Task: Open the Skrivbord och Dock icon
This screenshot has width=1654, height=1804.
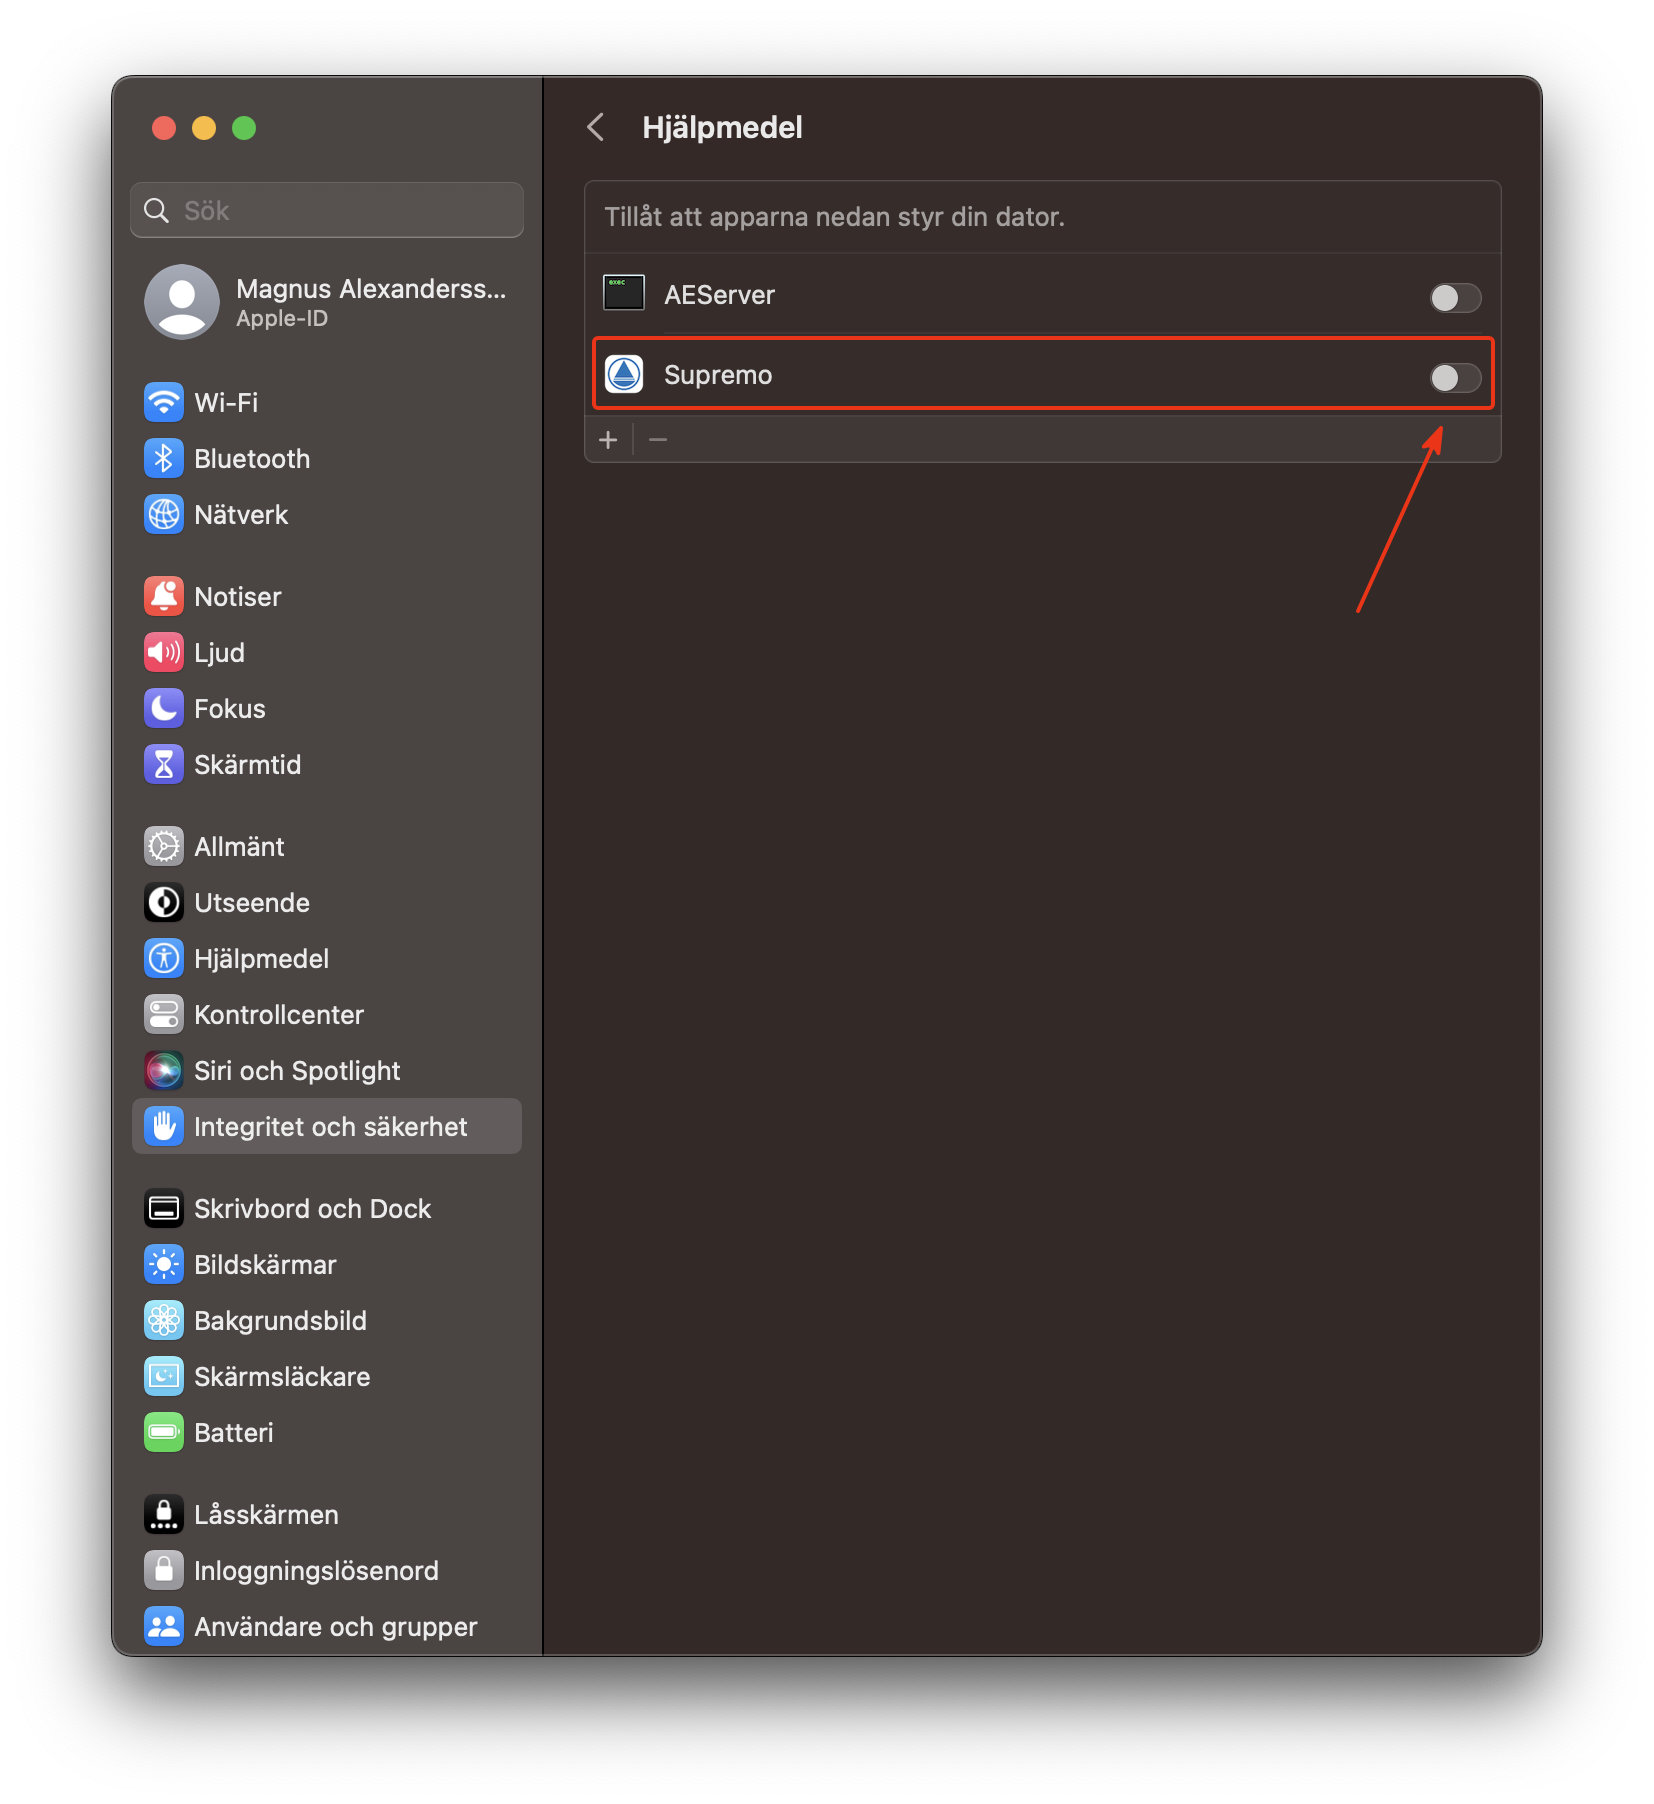Action: tap(164, 1209)
